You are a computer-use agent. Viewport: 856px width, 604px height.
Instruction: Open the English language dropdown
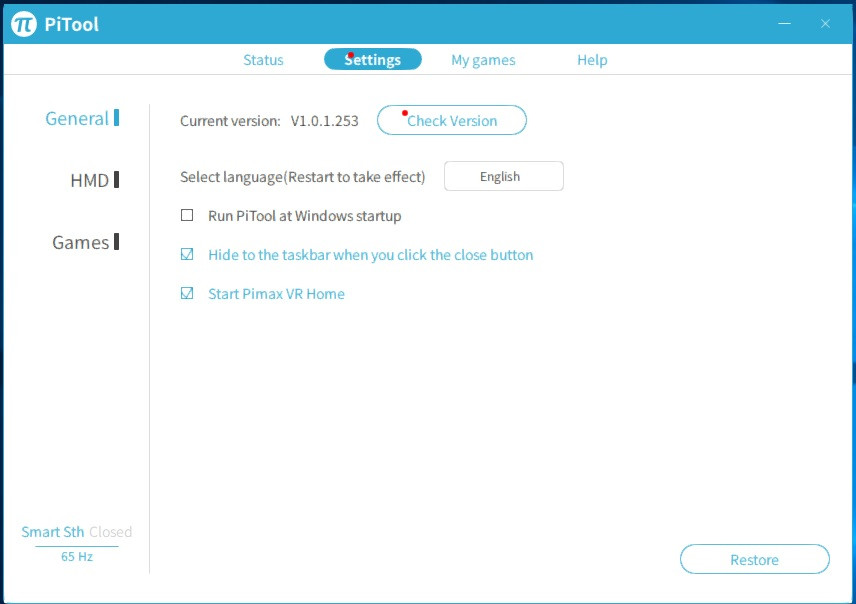tap(503, 176)
